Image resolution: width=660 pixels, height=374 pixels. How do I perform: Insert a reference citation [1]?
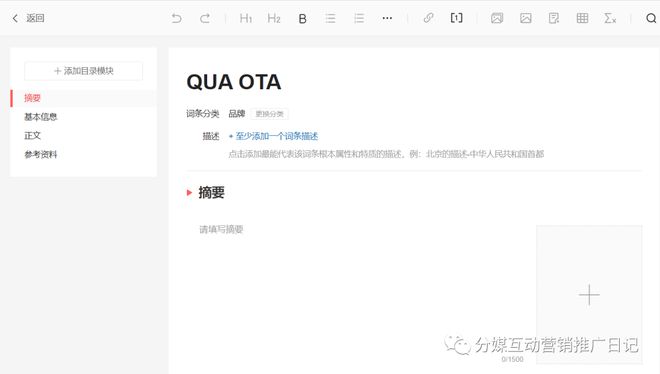(x=456, y=18)
